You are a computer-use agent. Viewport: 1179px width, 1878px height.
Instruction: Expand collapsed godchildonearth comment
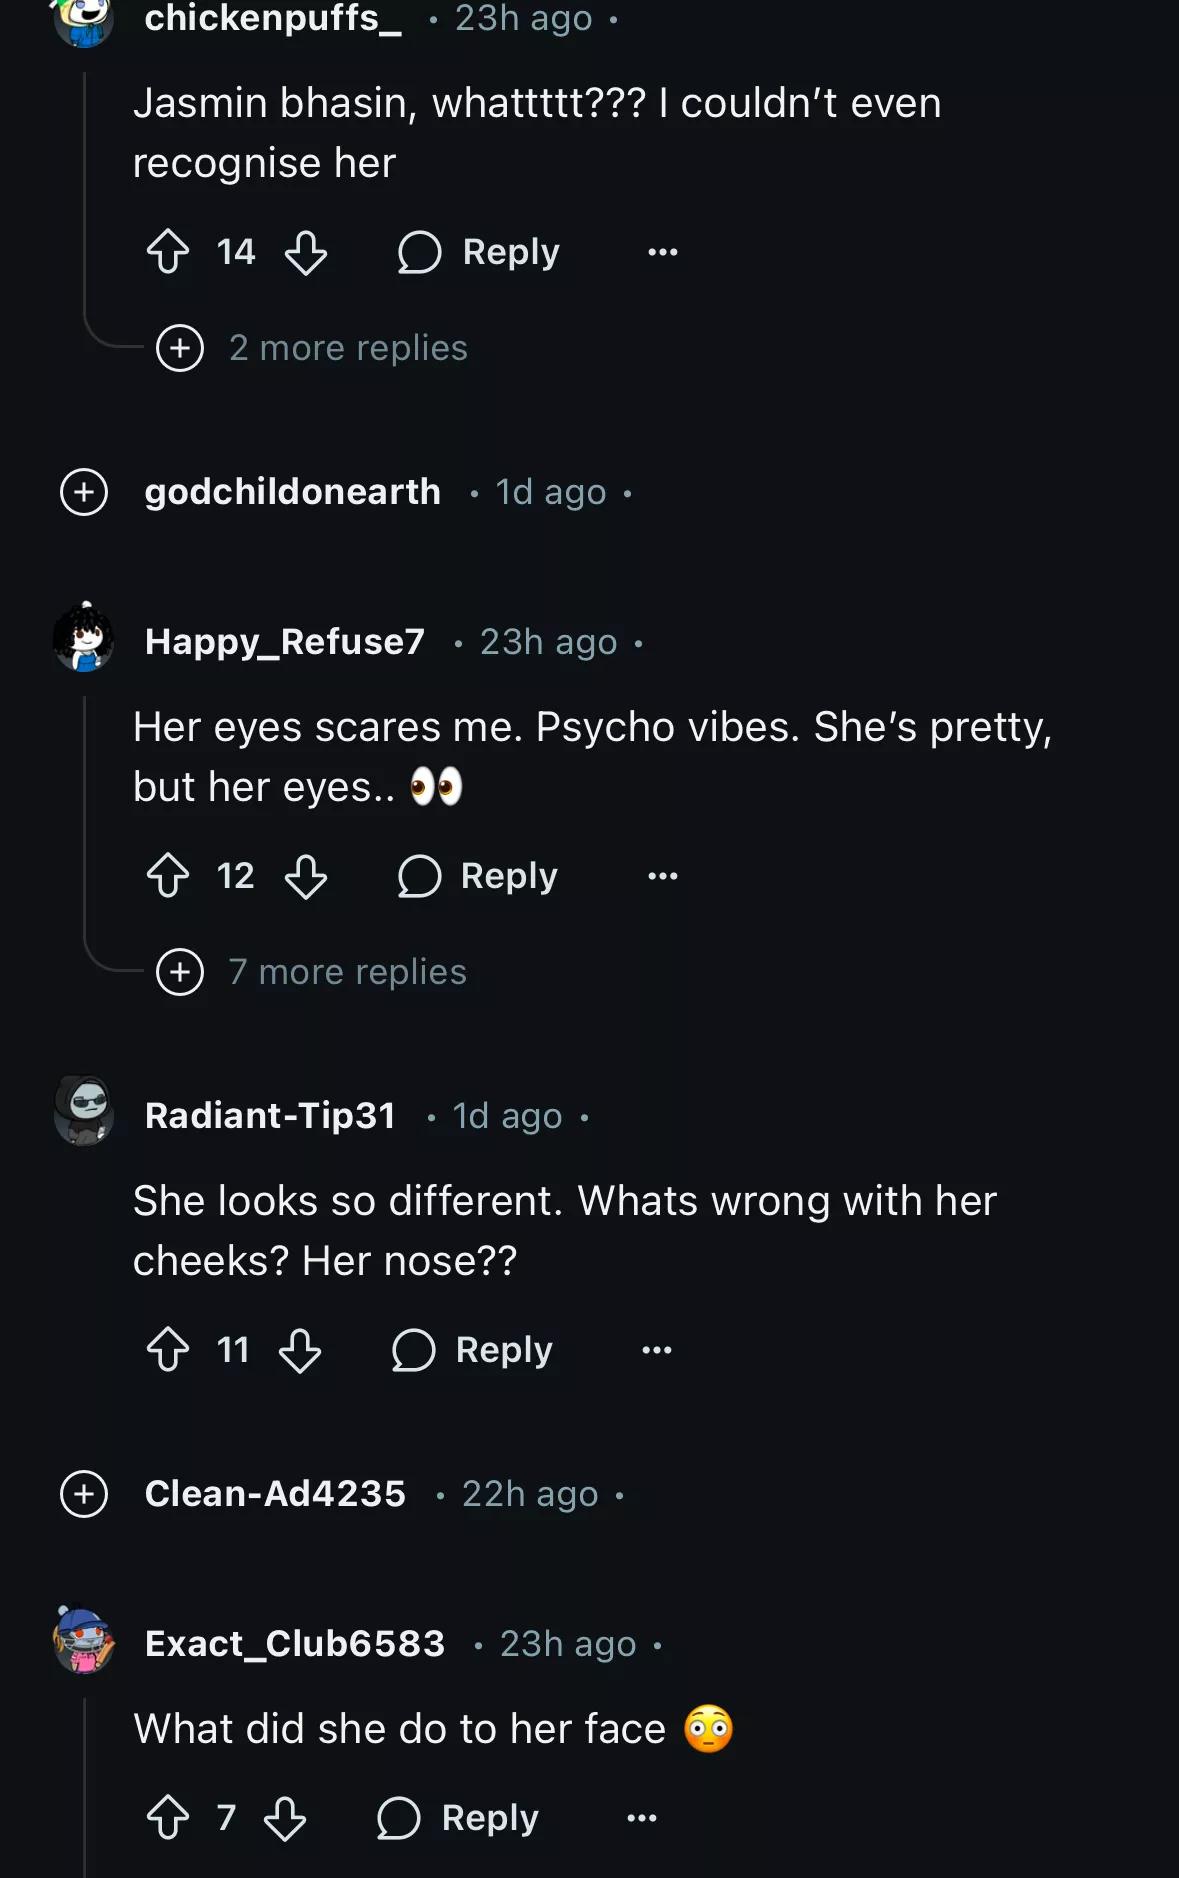84,492
